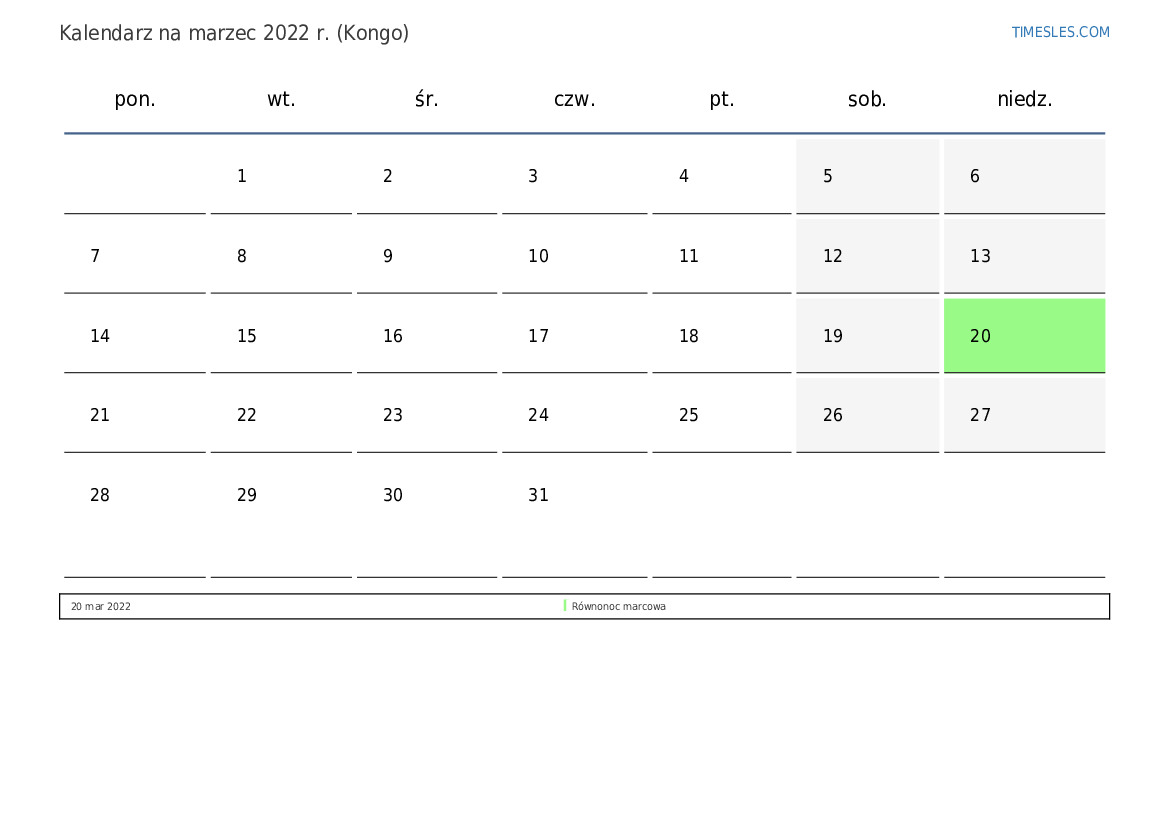Click the 'sob.' weekday header
The image size is (1169, 827).
click(867, 99)
